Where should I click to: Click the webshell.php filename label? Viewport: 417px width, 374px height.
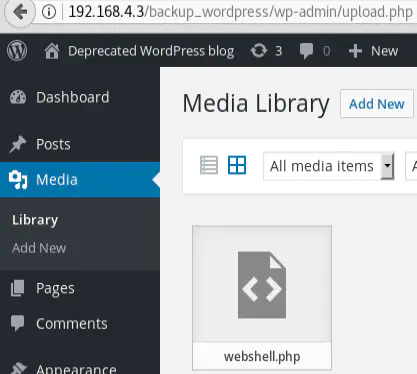262,357
